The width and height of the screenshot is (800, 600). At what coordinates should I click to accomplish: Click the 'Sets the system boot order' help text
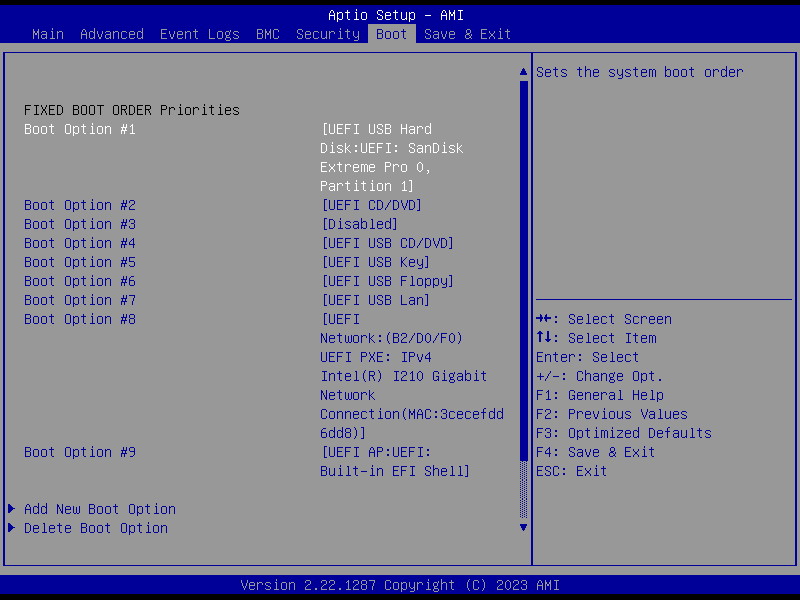[x=640, y=72]
